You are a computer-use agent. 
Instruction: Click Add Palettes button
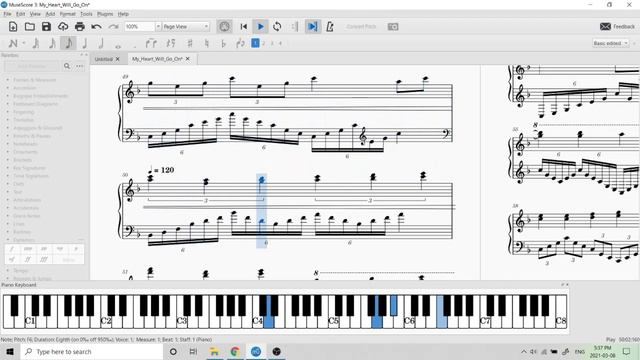pos(32,66)
